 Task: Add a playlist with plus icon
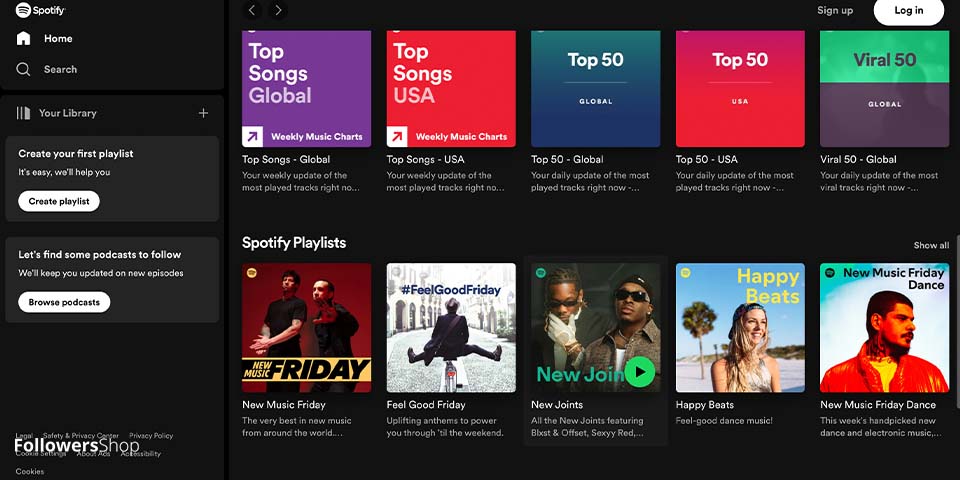point(203,113)
